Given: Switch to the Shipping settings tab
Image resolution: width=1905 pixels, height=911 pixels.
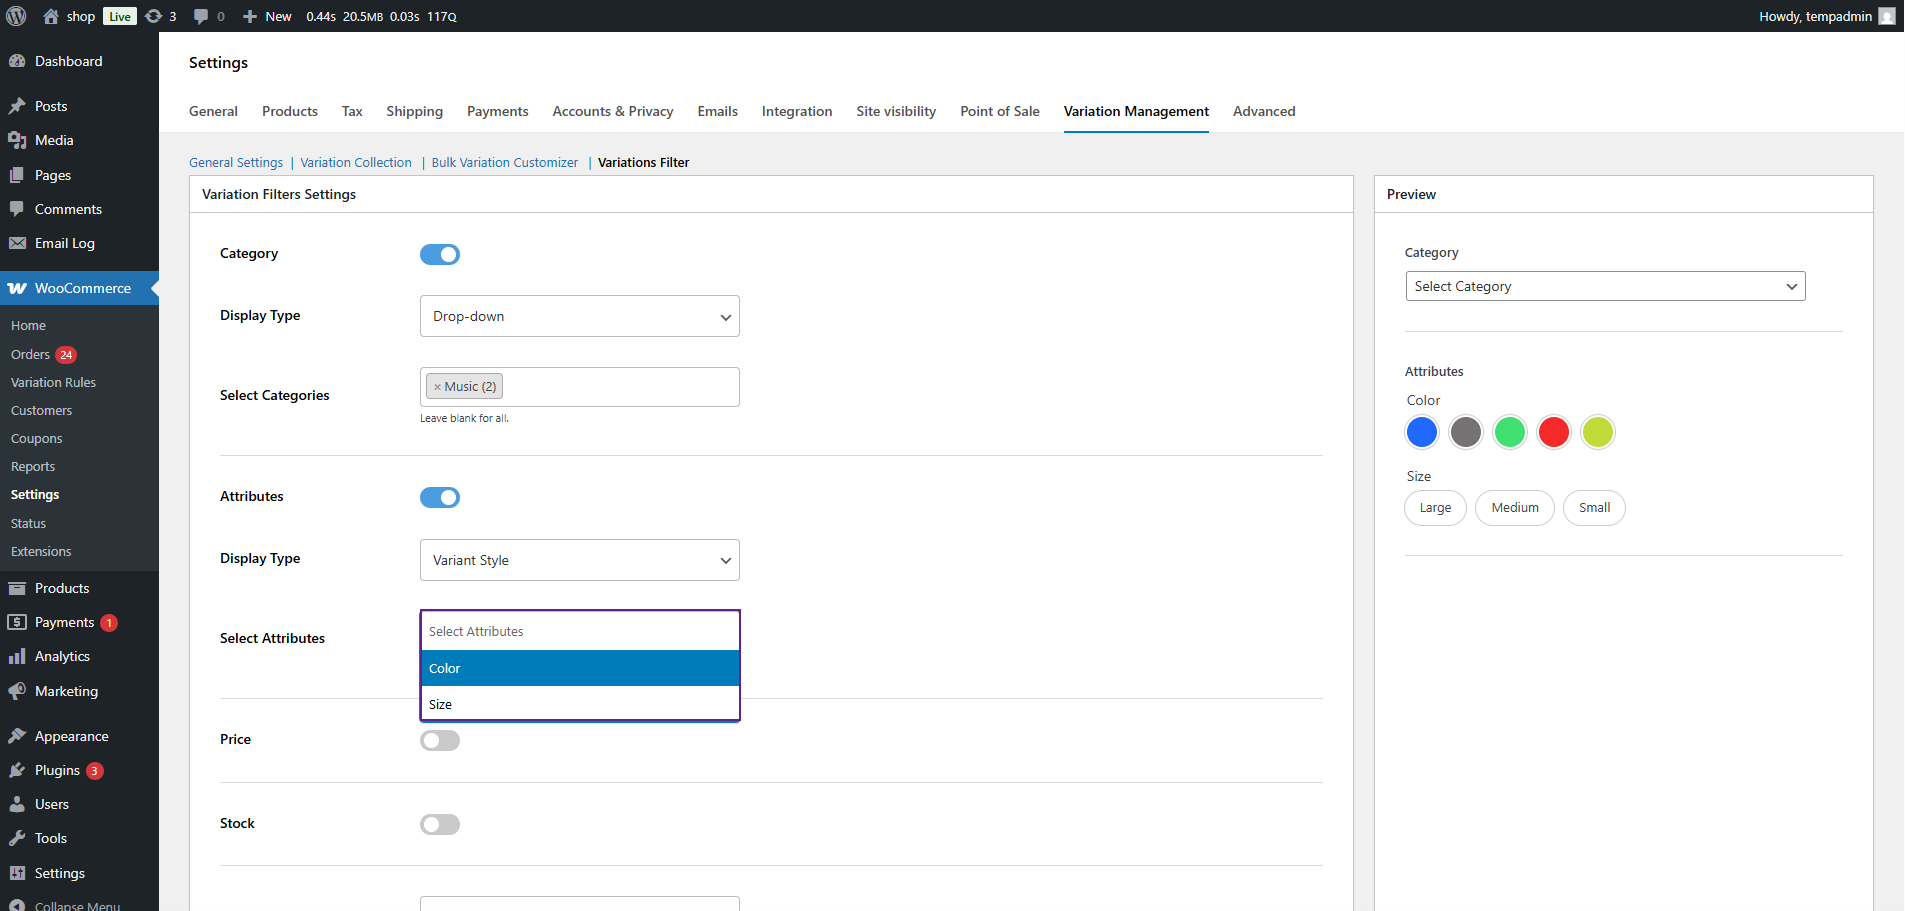Looking at the screenshot, I should 414,111.
